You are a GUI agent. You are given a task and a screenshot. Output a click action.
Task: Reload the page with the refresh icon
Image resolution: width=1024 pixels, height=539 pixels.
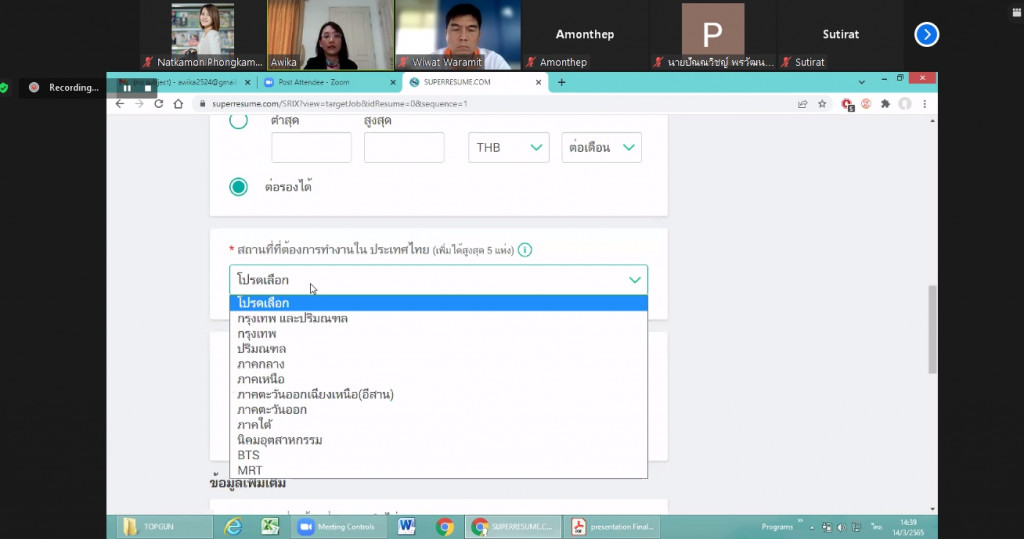(x=158, y=103)
